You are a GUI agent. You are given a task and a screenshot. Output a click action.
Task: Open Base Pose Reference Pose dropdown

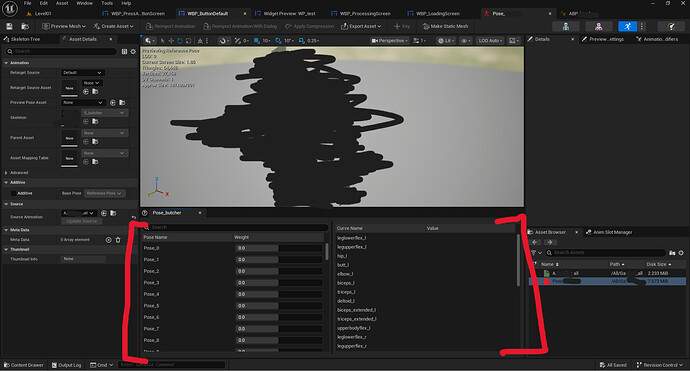(104, 193)
